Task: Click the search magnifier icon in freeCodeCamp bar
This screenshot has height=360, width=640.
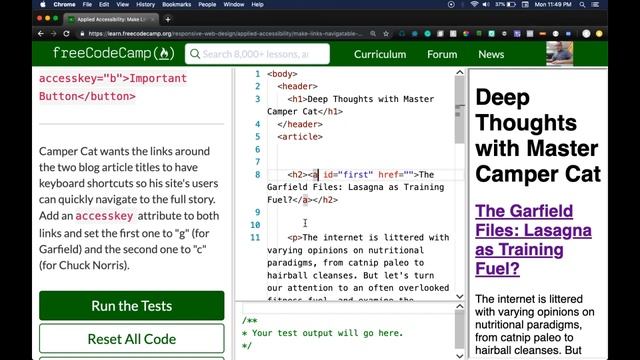Action: click(195, 54)
